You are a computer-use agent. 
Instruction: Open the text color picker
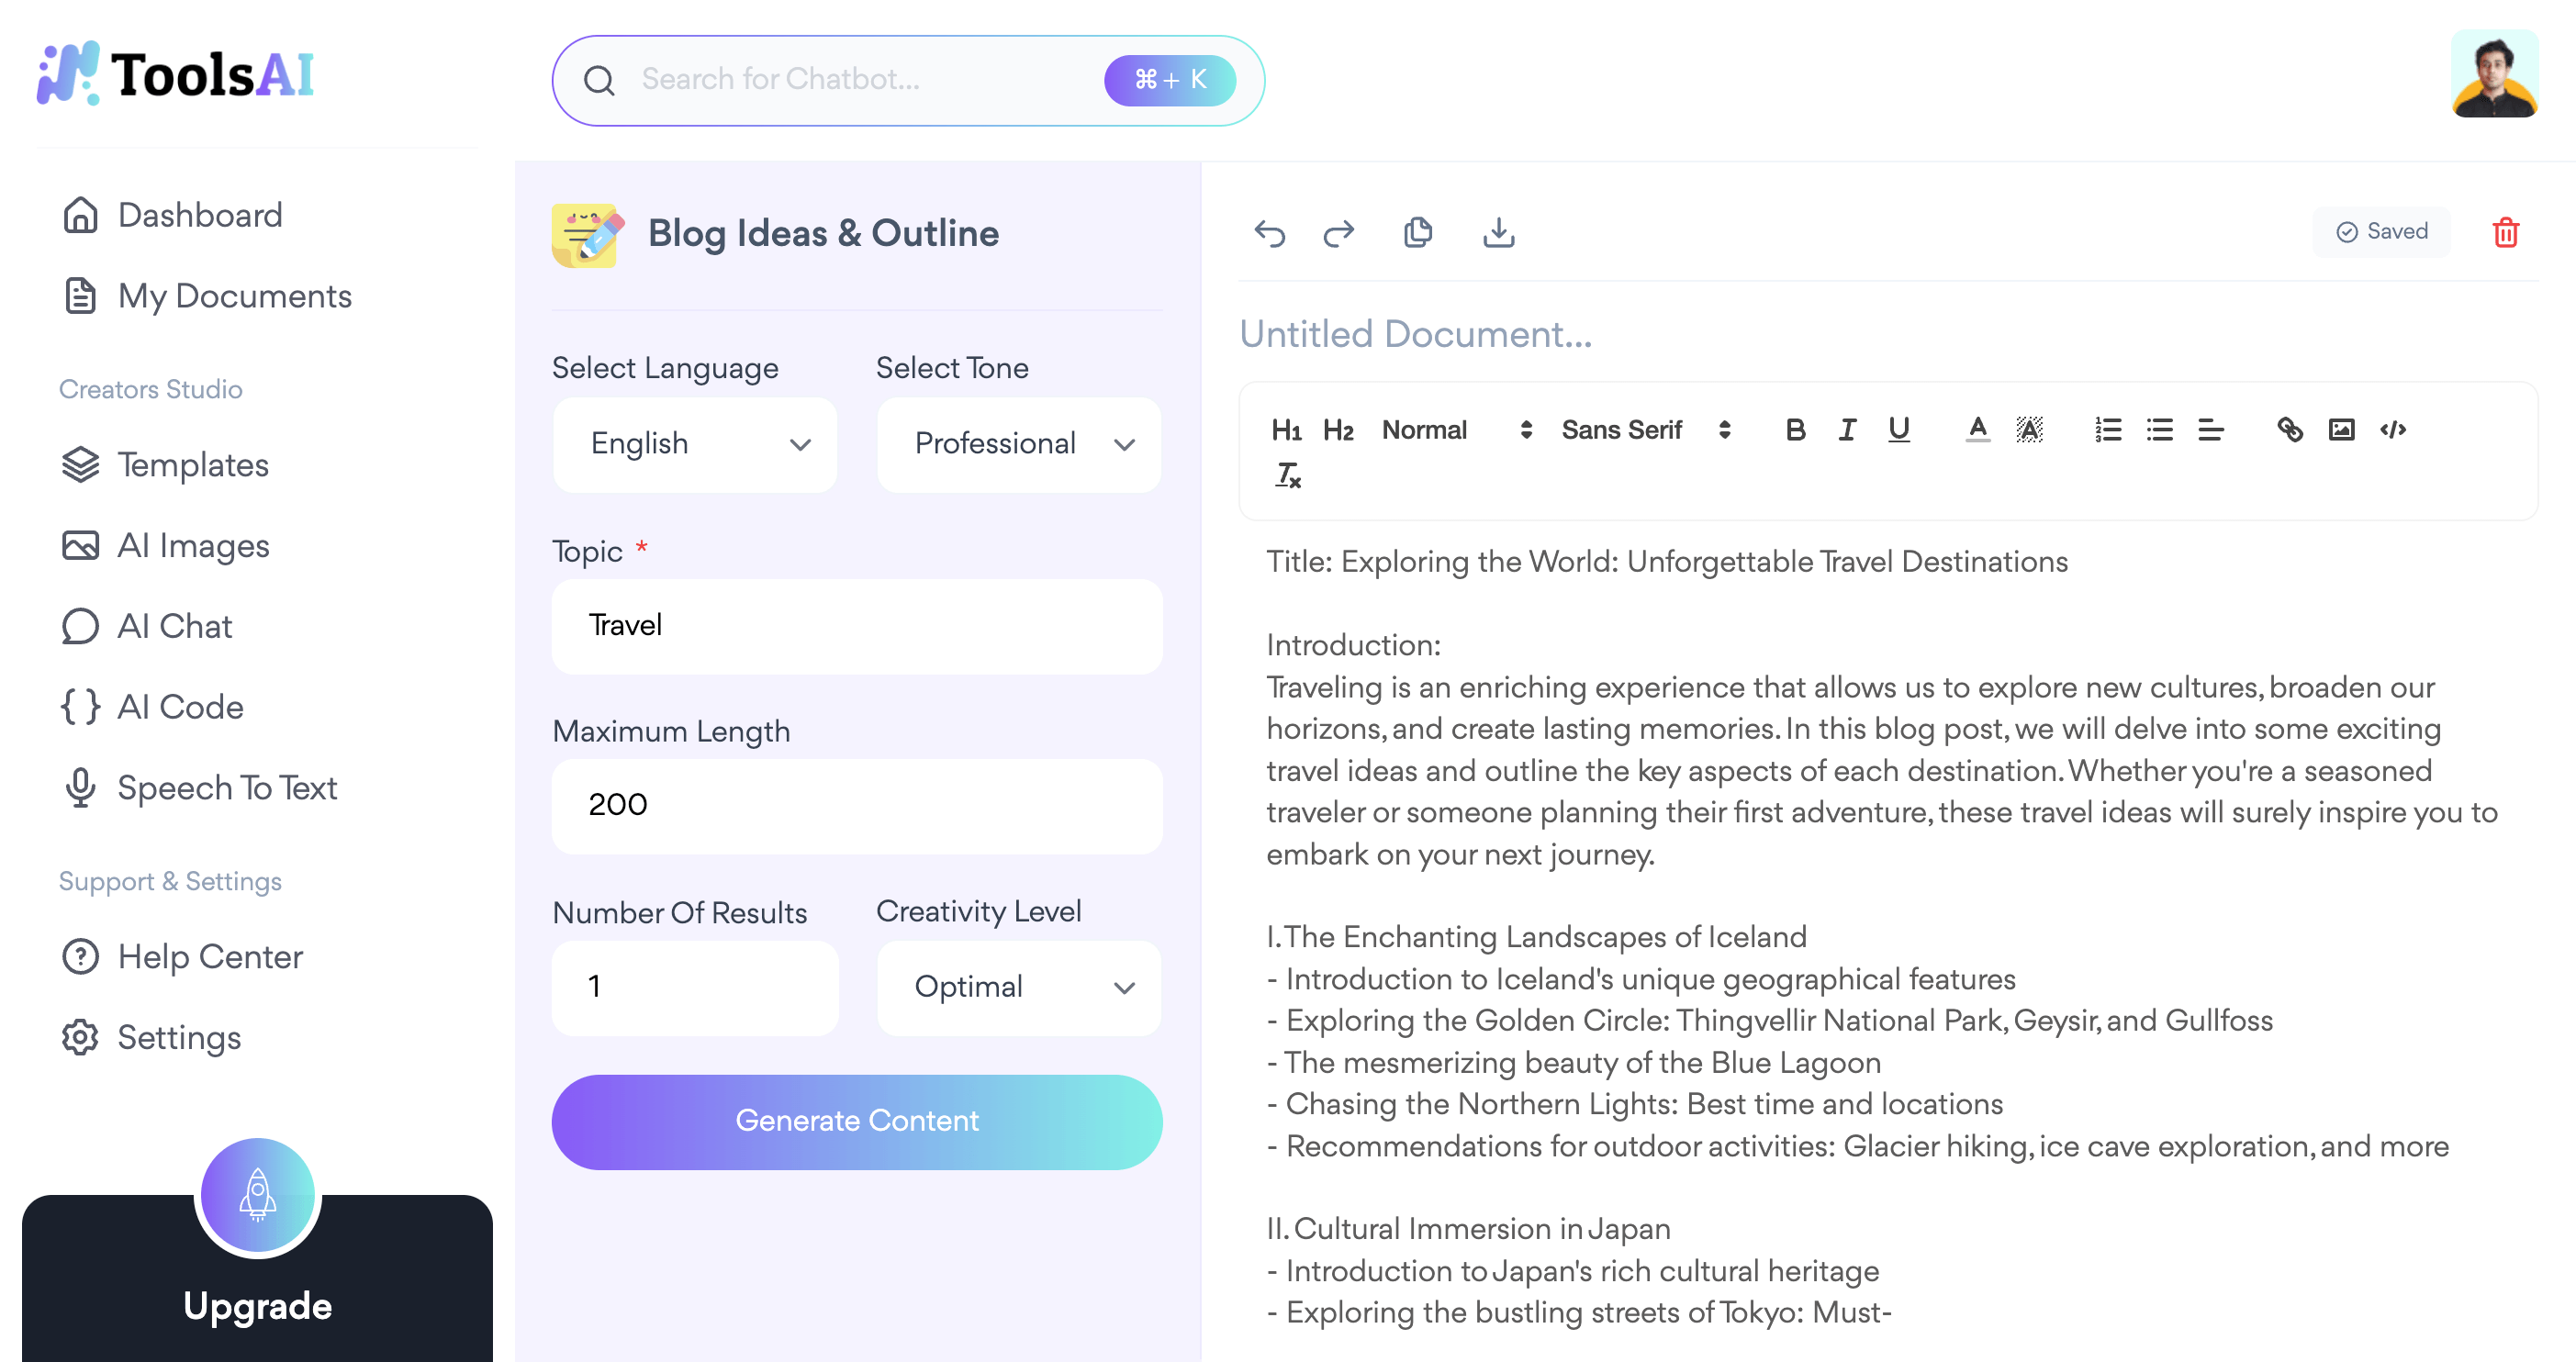[x=1977, y=430]
